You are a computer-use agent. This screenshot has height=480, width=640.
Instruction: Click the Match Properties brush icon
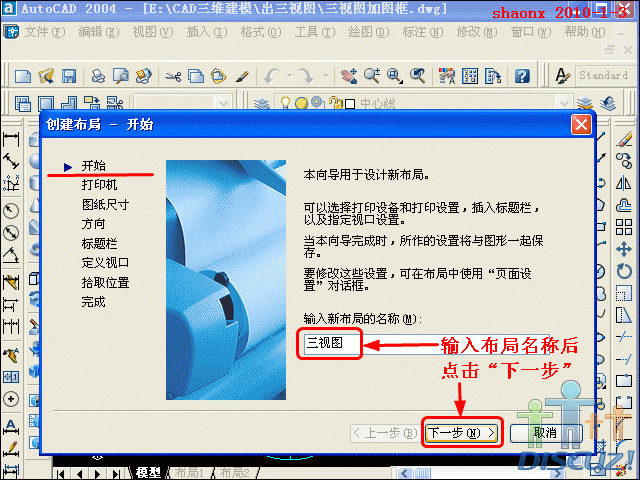(242, 76)
